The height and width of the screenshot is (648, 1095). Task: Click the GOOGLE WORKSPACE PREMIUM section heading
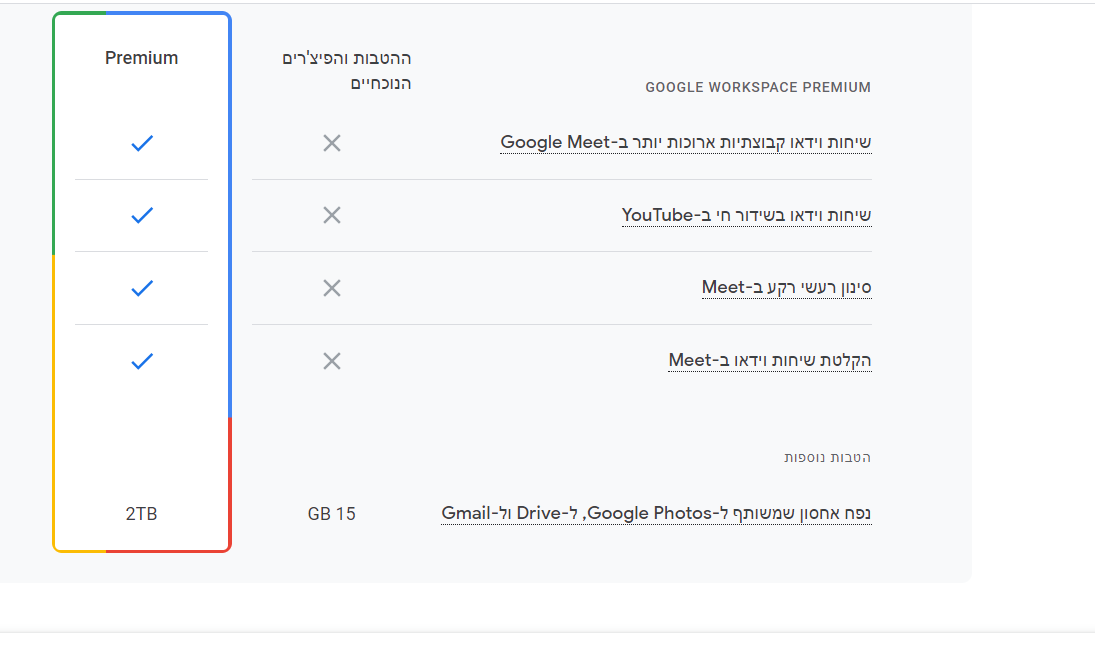point(758,87)
